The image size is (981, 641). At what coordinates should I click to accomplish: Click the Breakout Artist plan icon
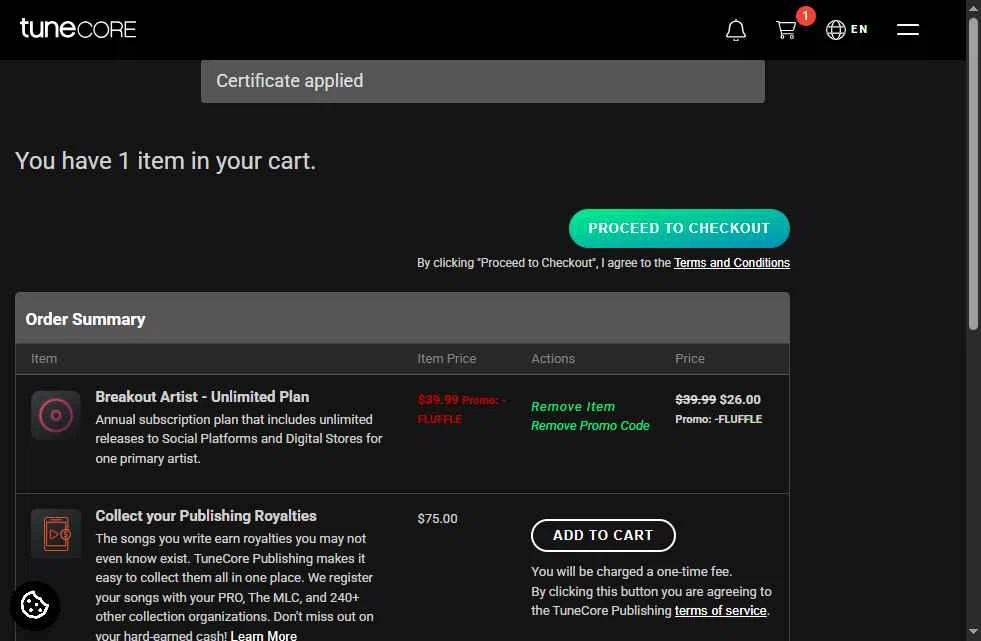click(56, 415)
